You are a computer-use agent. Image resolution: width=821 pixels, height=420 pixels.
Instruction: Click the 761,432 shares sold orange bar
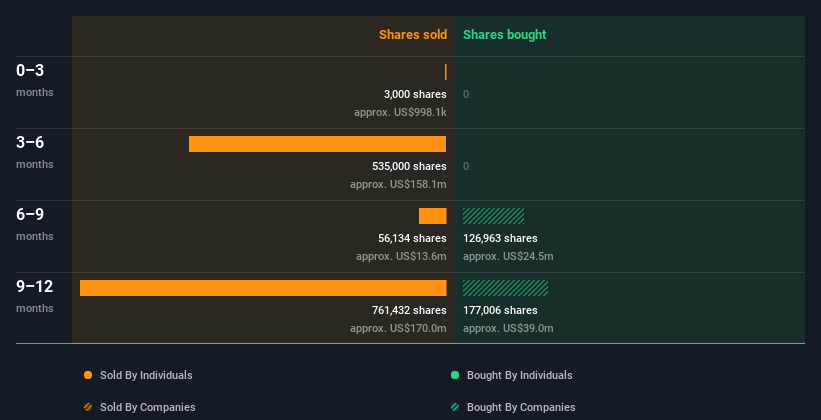263,288
